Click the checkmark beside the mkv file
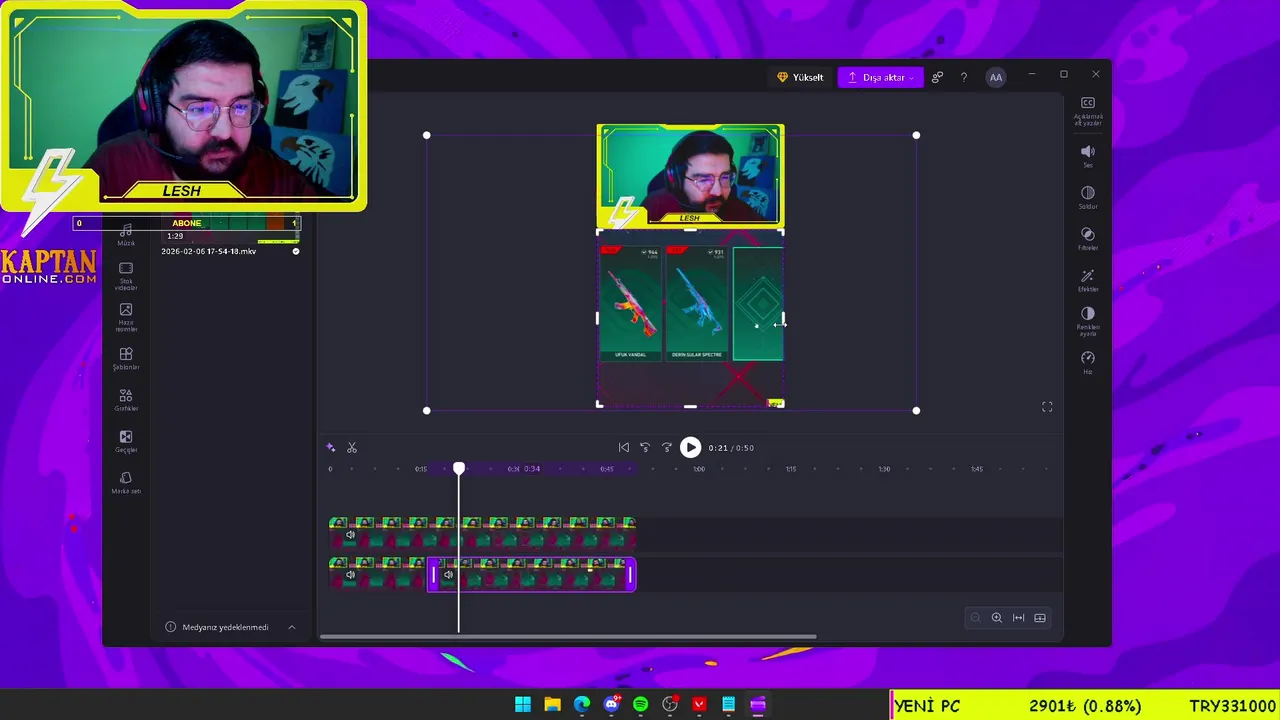 click(x=295, y=251)
